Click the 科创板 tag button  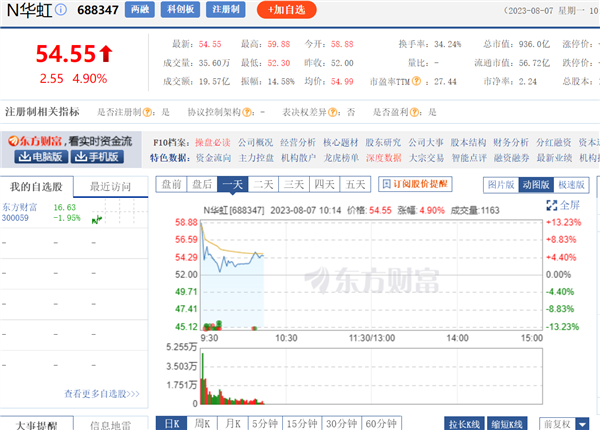click(180, 10)
